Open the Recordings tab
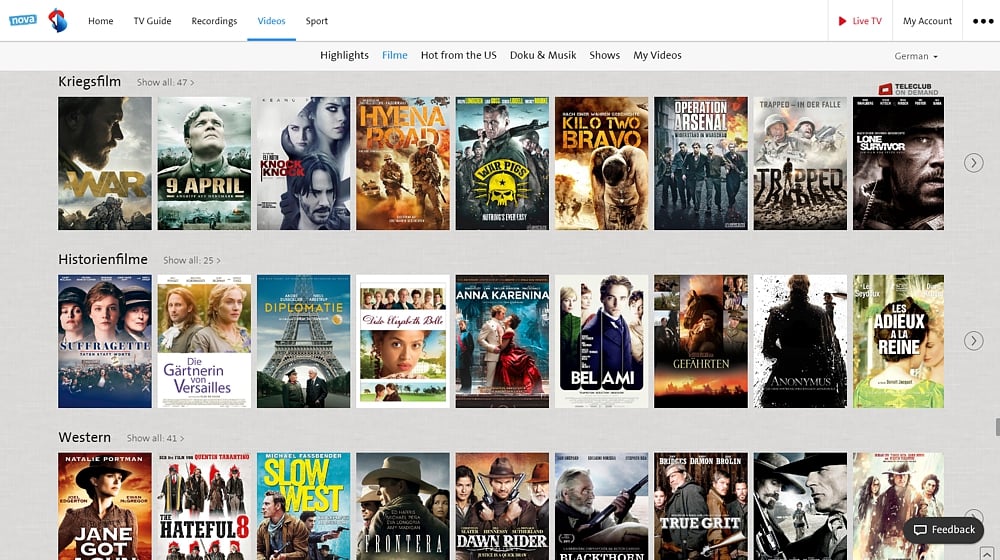The height and width of the screenshot is (560, 1000). 214,21
